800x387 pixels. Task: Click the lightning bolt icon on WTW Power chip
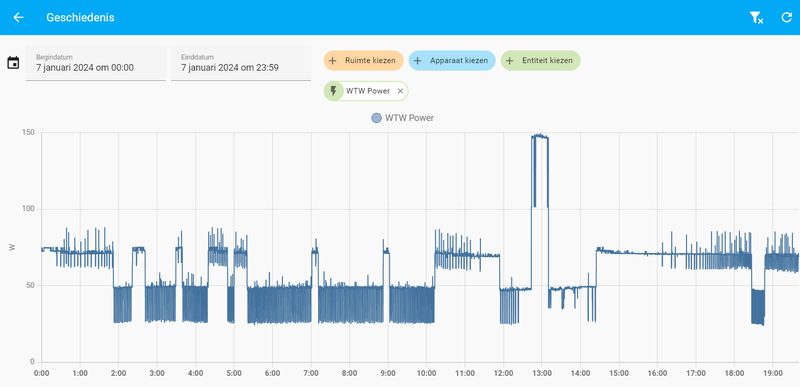pos(334,91)
